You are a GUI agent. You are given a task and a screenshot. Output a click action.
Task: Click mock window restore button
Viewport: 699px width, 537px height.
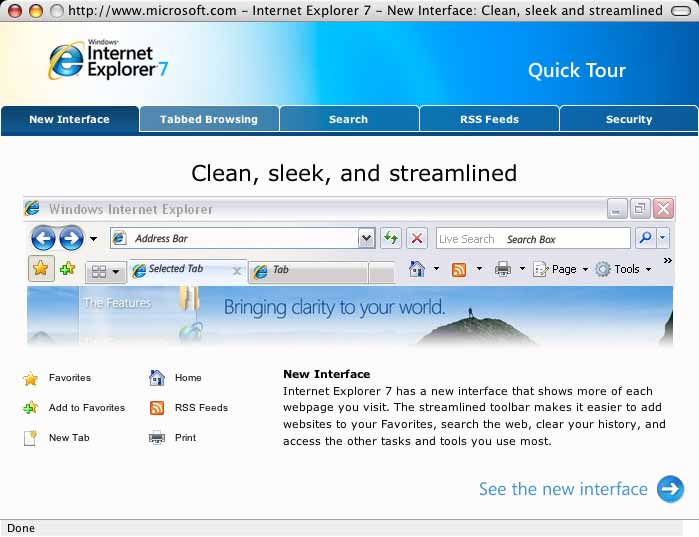[640, 209]
